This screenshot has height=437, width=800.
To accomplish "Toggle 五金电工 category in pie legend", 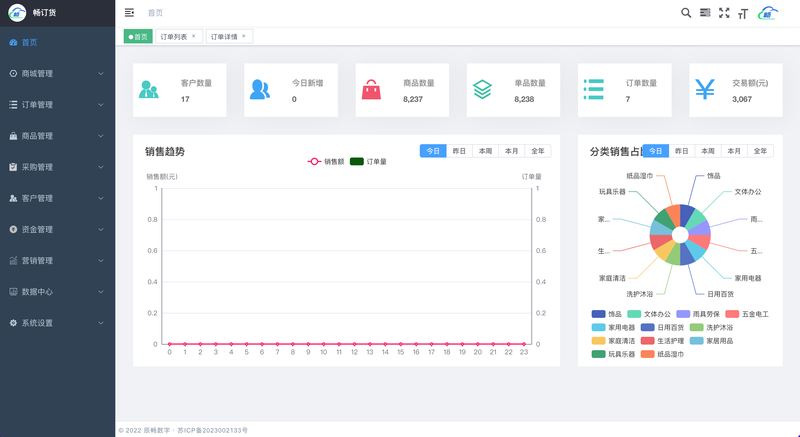I will [x=747, y=314].
